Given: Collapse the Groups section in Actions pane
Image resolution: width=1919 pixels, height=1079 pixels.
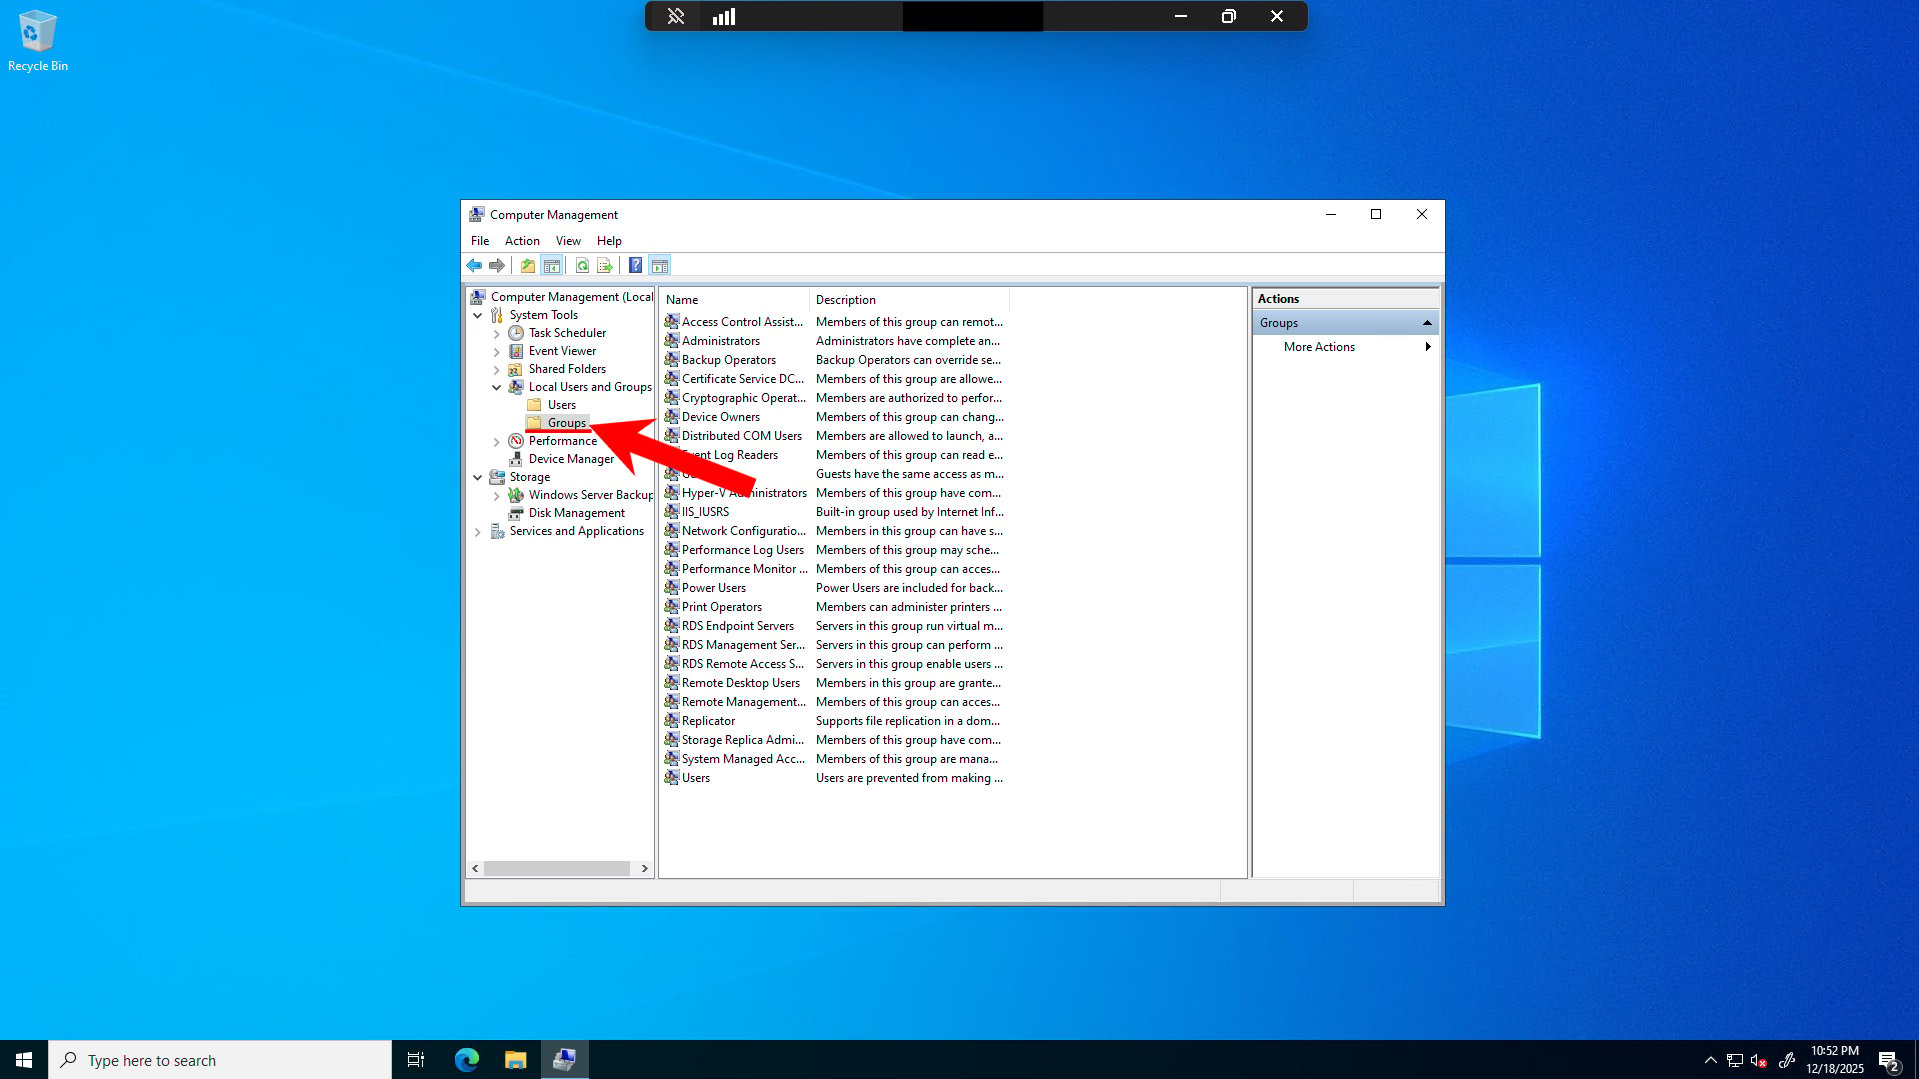Looking at the screenshot, I should pyautogui.click(x=1426, y=323).
